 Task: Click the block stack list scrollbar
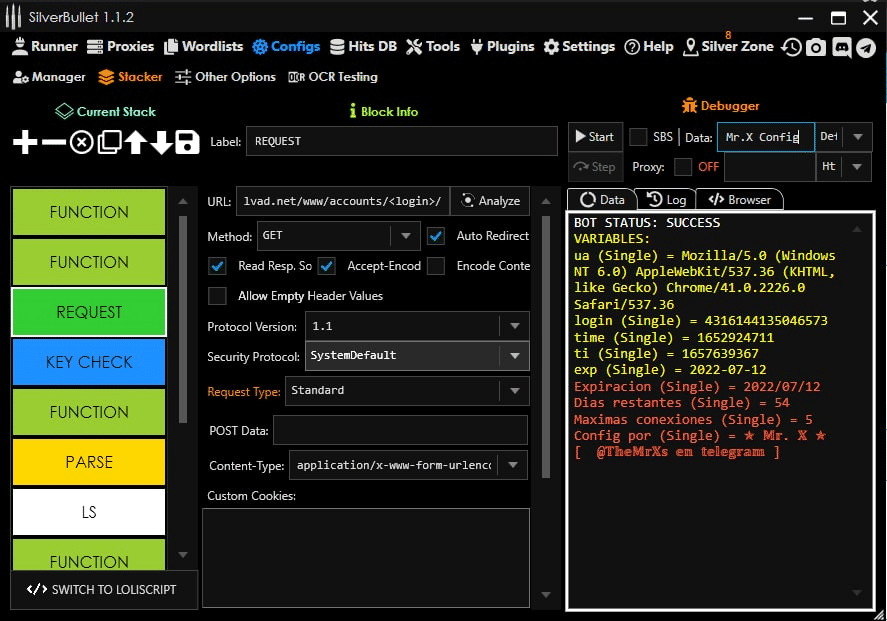tap(182, 320)
